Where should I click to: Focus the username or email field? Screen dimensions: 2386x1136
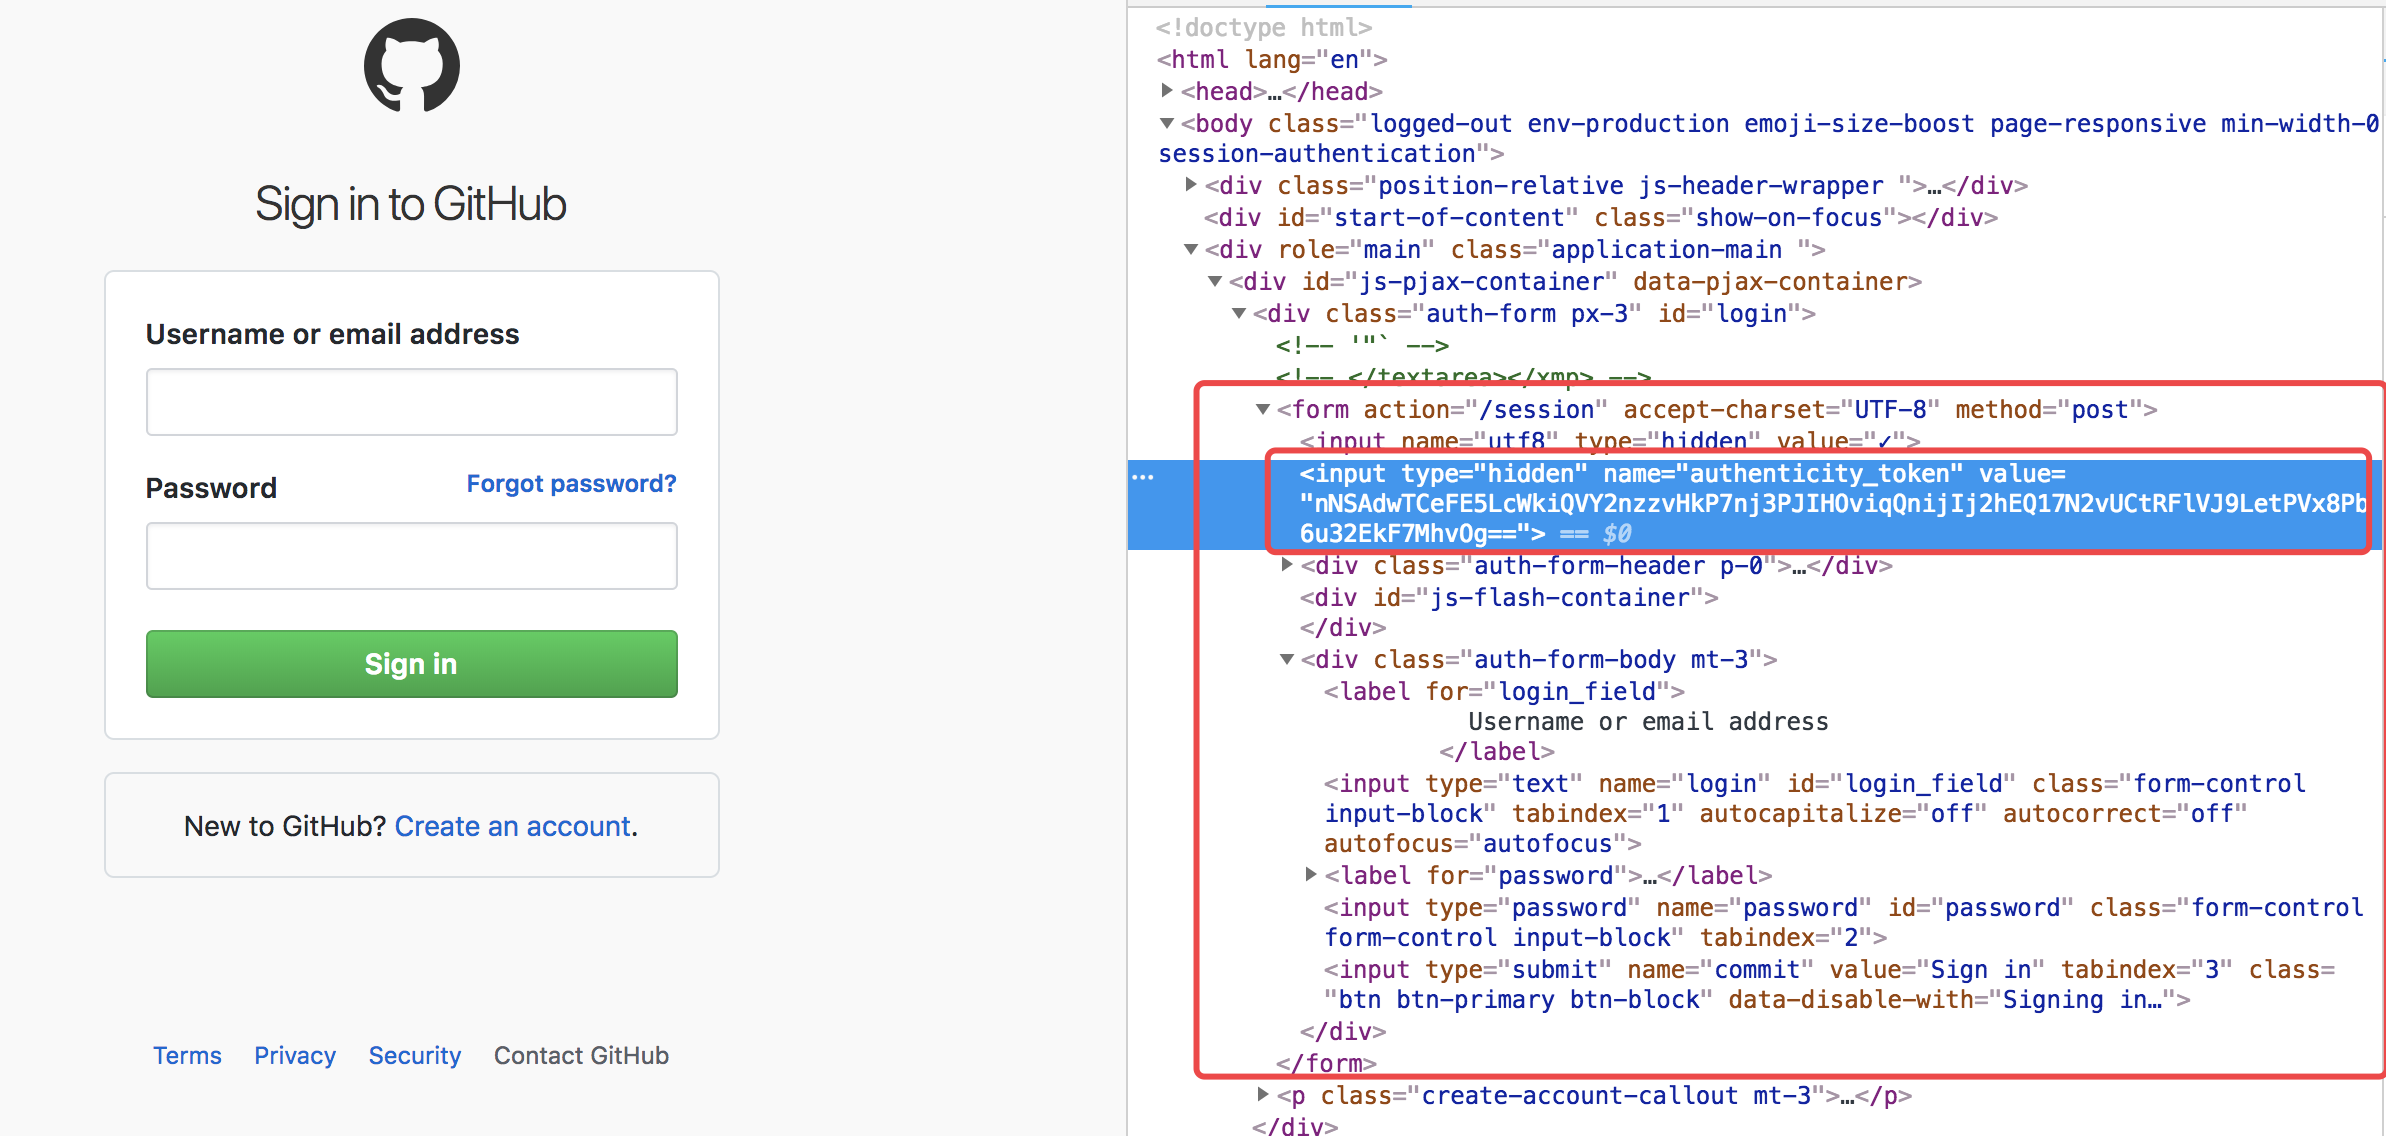click(411, 402)
